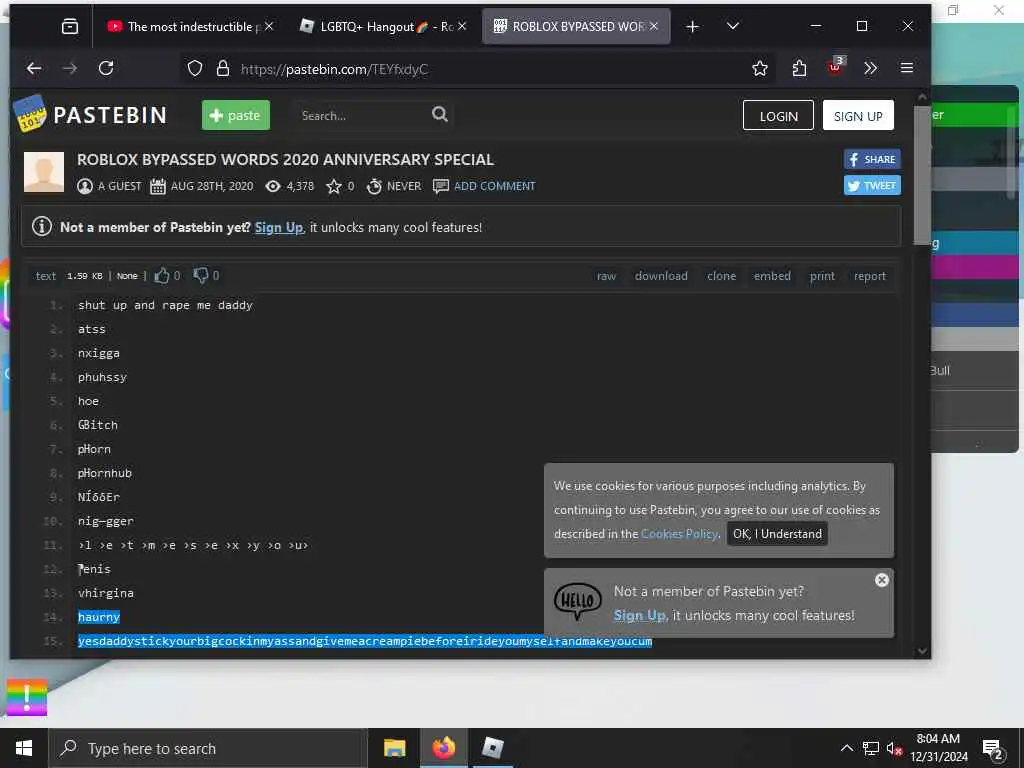
Task: Open Firefox hamburger application menu
Action: pyautogui.click(x=906, y=68)
